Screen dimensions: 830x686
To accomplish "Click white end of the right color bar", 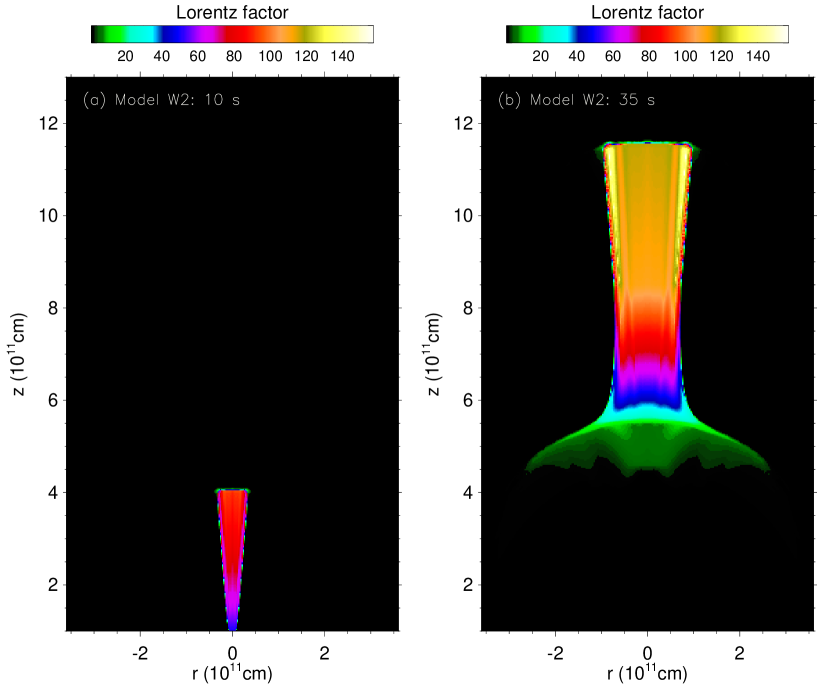I will tap(779, 34).
